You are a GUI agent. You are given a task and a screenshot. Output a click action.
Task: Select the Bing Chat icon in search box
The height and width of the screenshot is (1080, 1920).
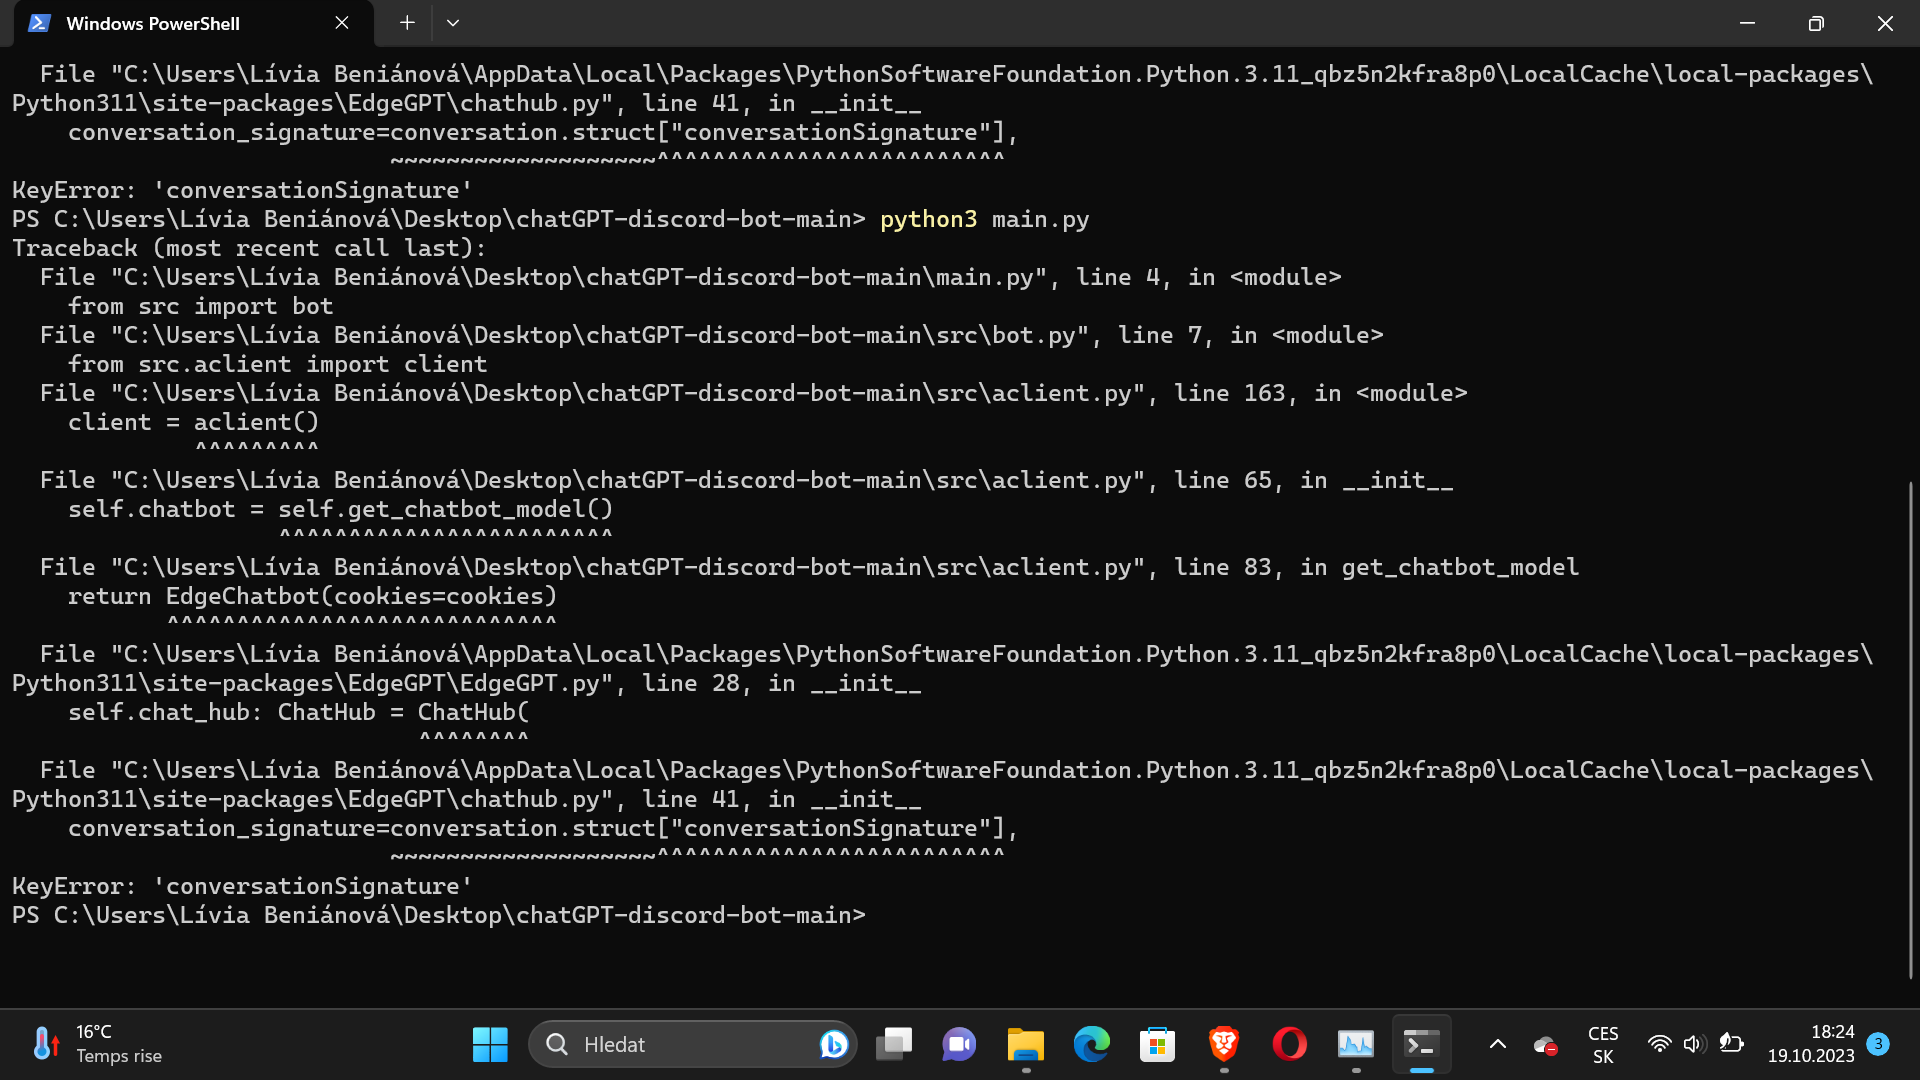pyautogui.click(x=832, y=1044)
